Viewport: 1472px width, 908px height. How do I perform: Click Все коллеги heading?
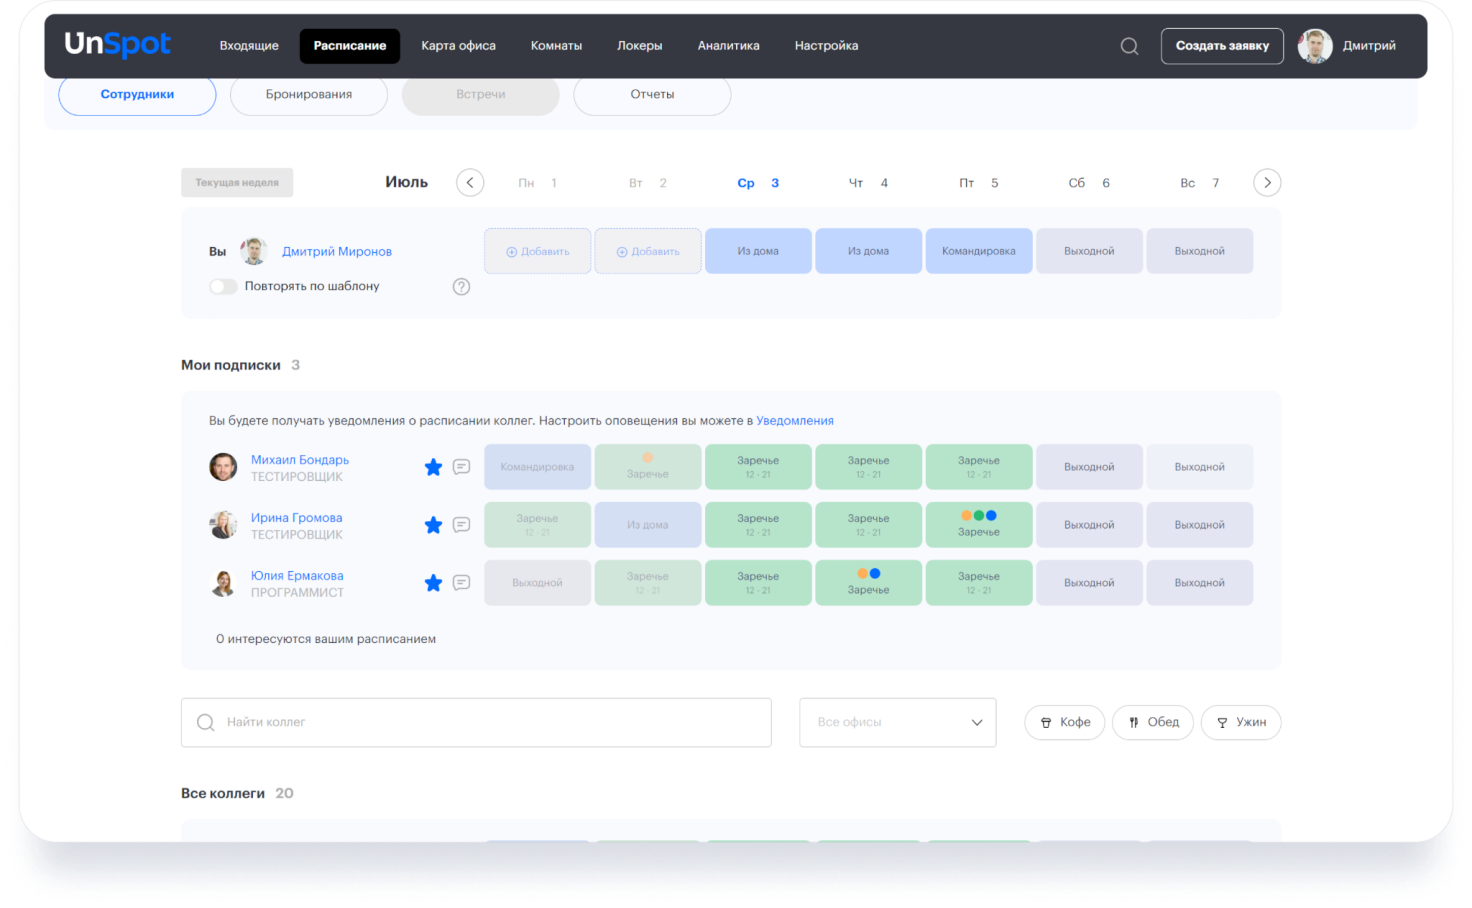point(223,793)
